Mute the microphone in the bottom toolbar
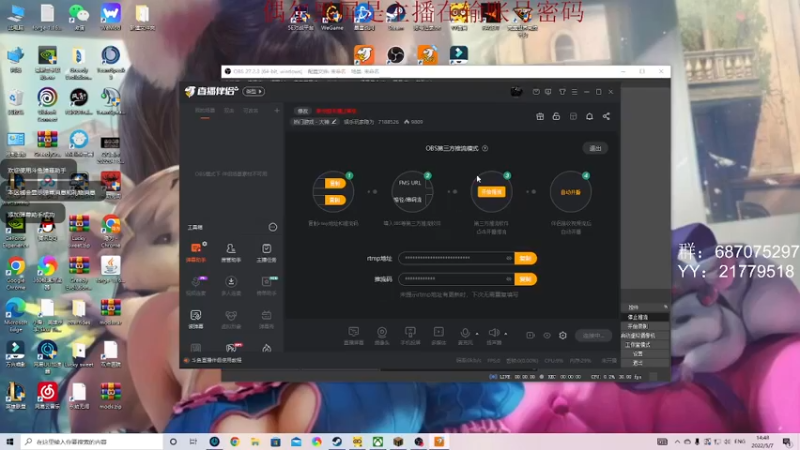The width and height of the screenshot is (800, 450). 465,335
